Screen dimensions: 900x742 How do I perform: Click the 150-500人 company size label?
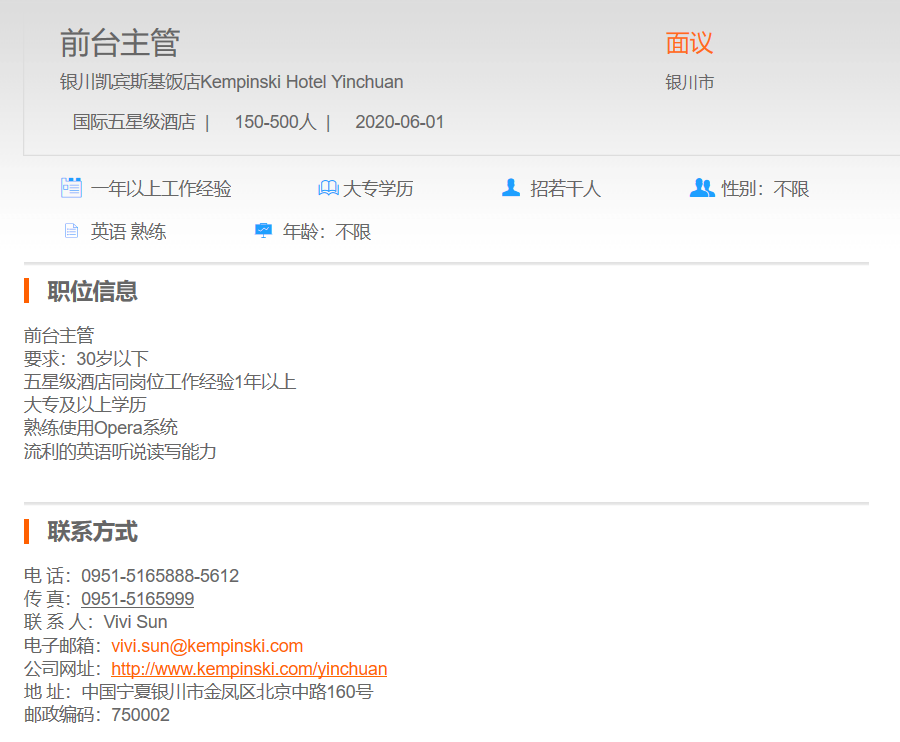pyautogui.click(x=275, y=122)
